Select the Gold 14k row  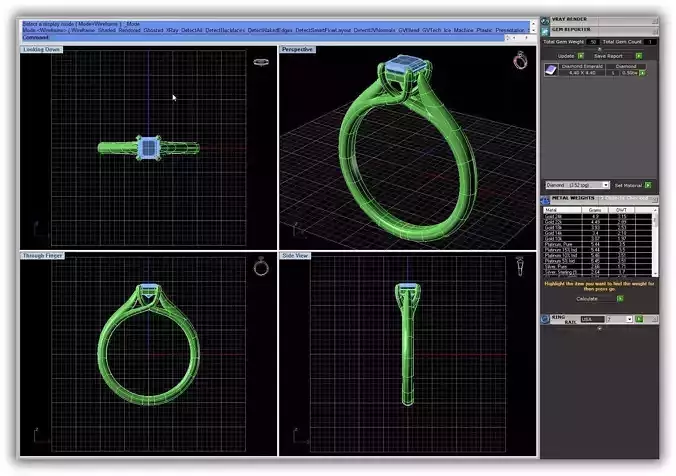[598, 233]
